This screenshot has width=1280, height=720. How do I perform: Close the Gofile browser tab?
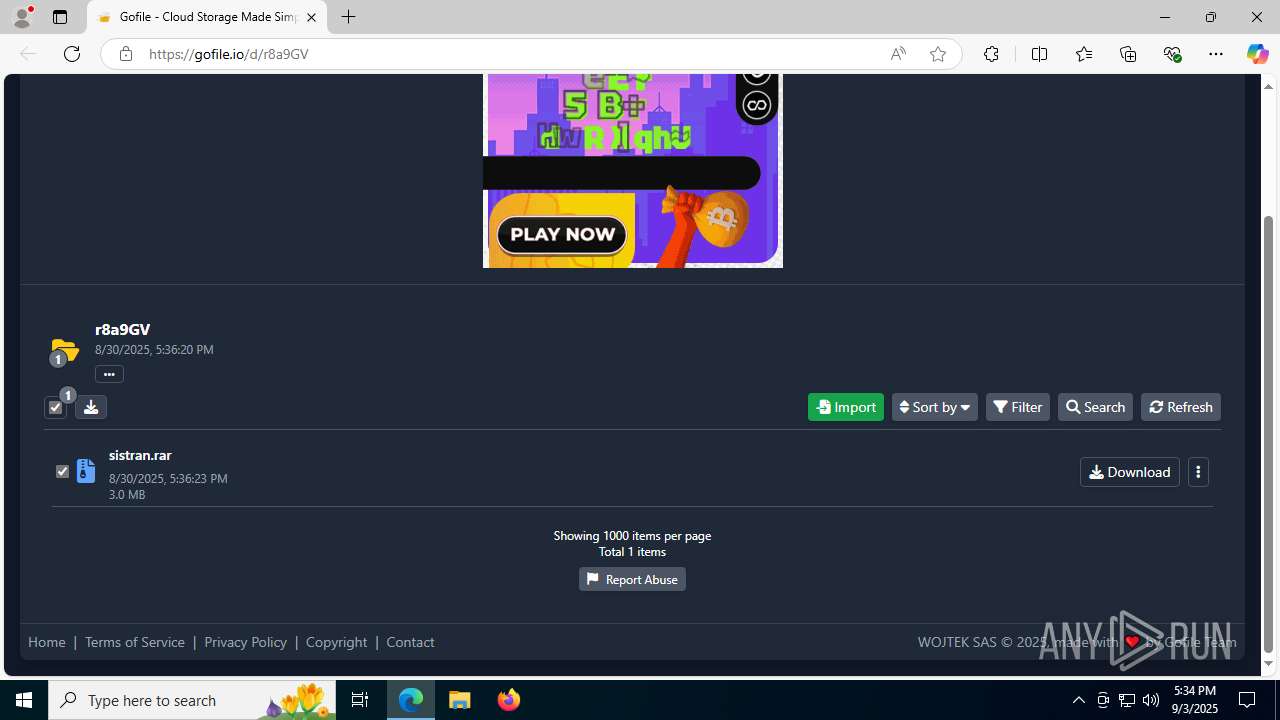[311, 17]
